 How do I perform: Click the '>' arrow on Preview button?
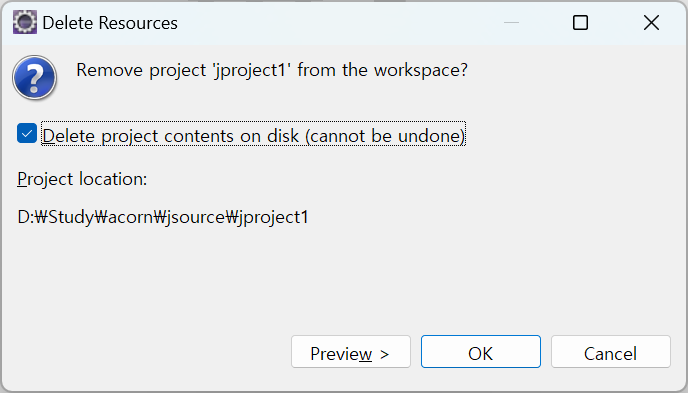coord(384,354)
